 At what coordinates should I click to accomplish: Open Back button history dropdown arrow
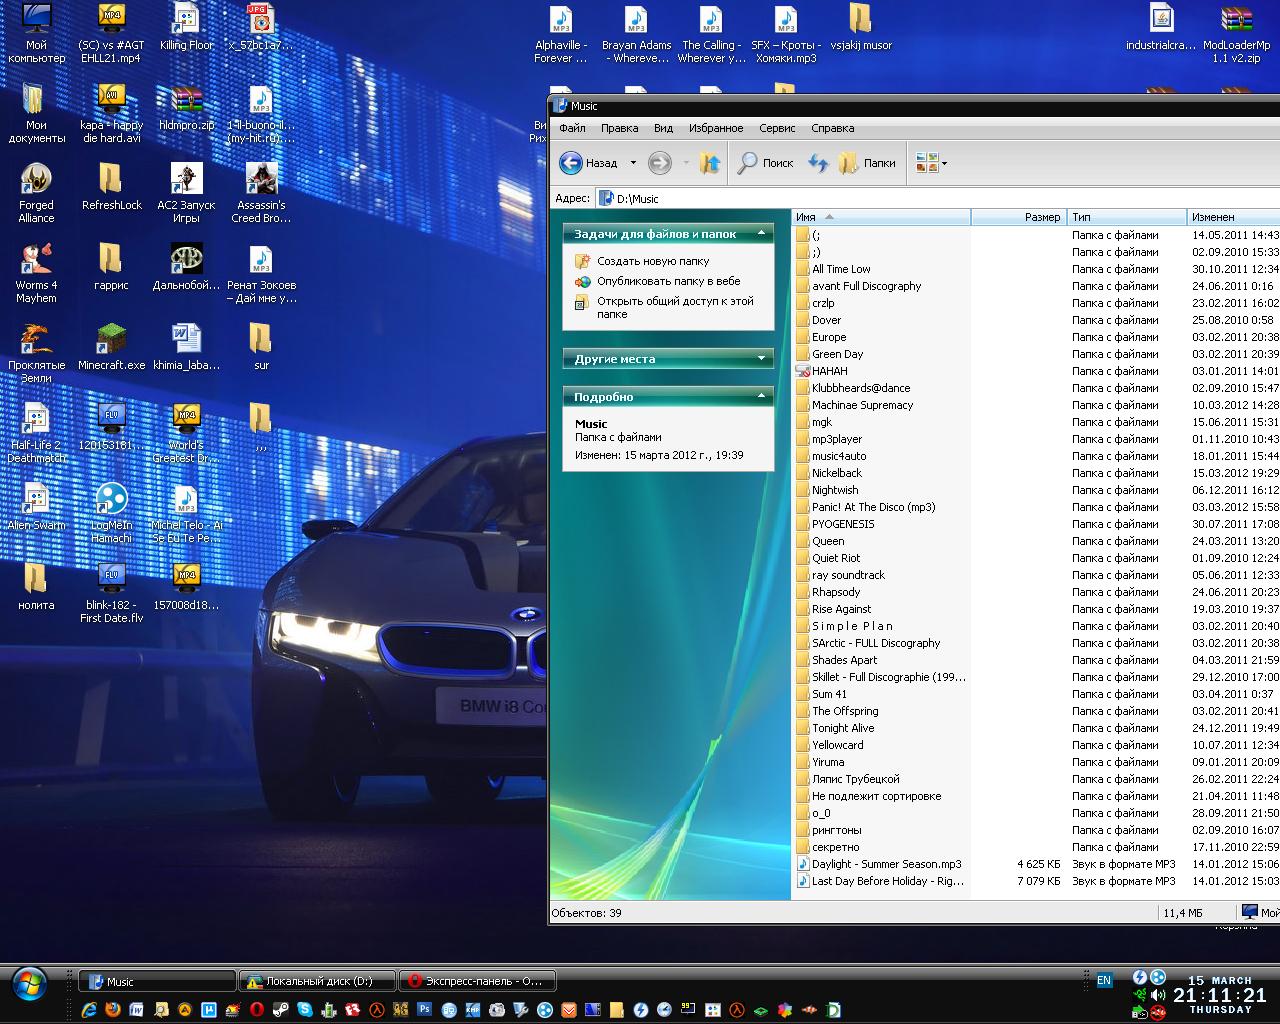click(633, 163)
